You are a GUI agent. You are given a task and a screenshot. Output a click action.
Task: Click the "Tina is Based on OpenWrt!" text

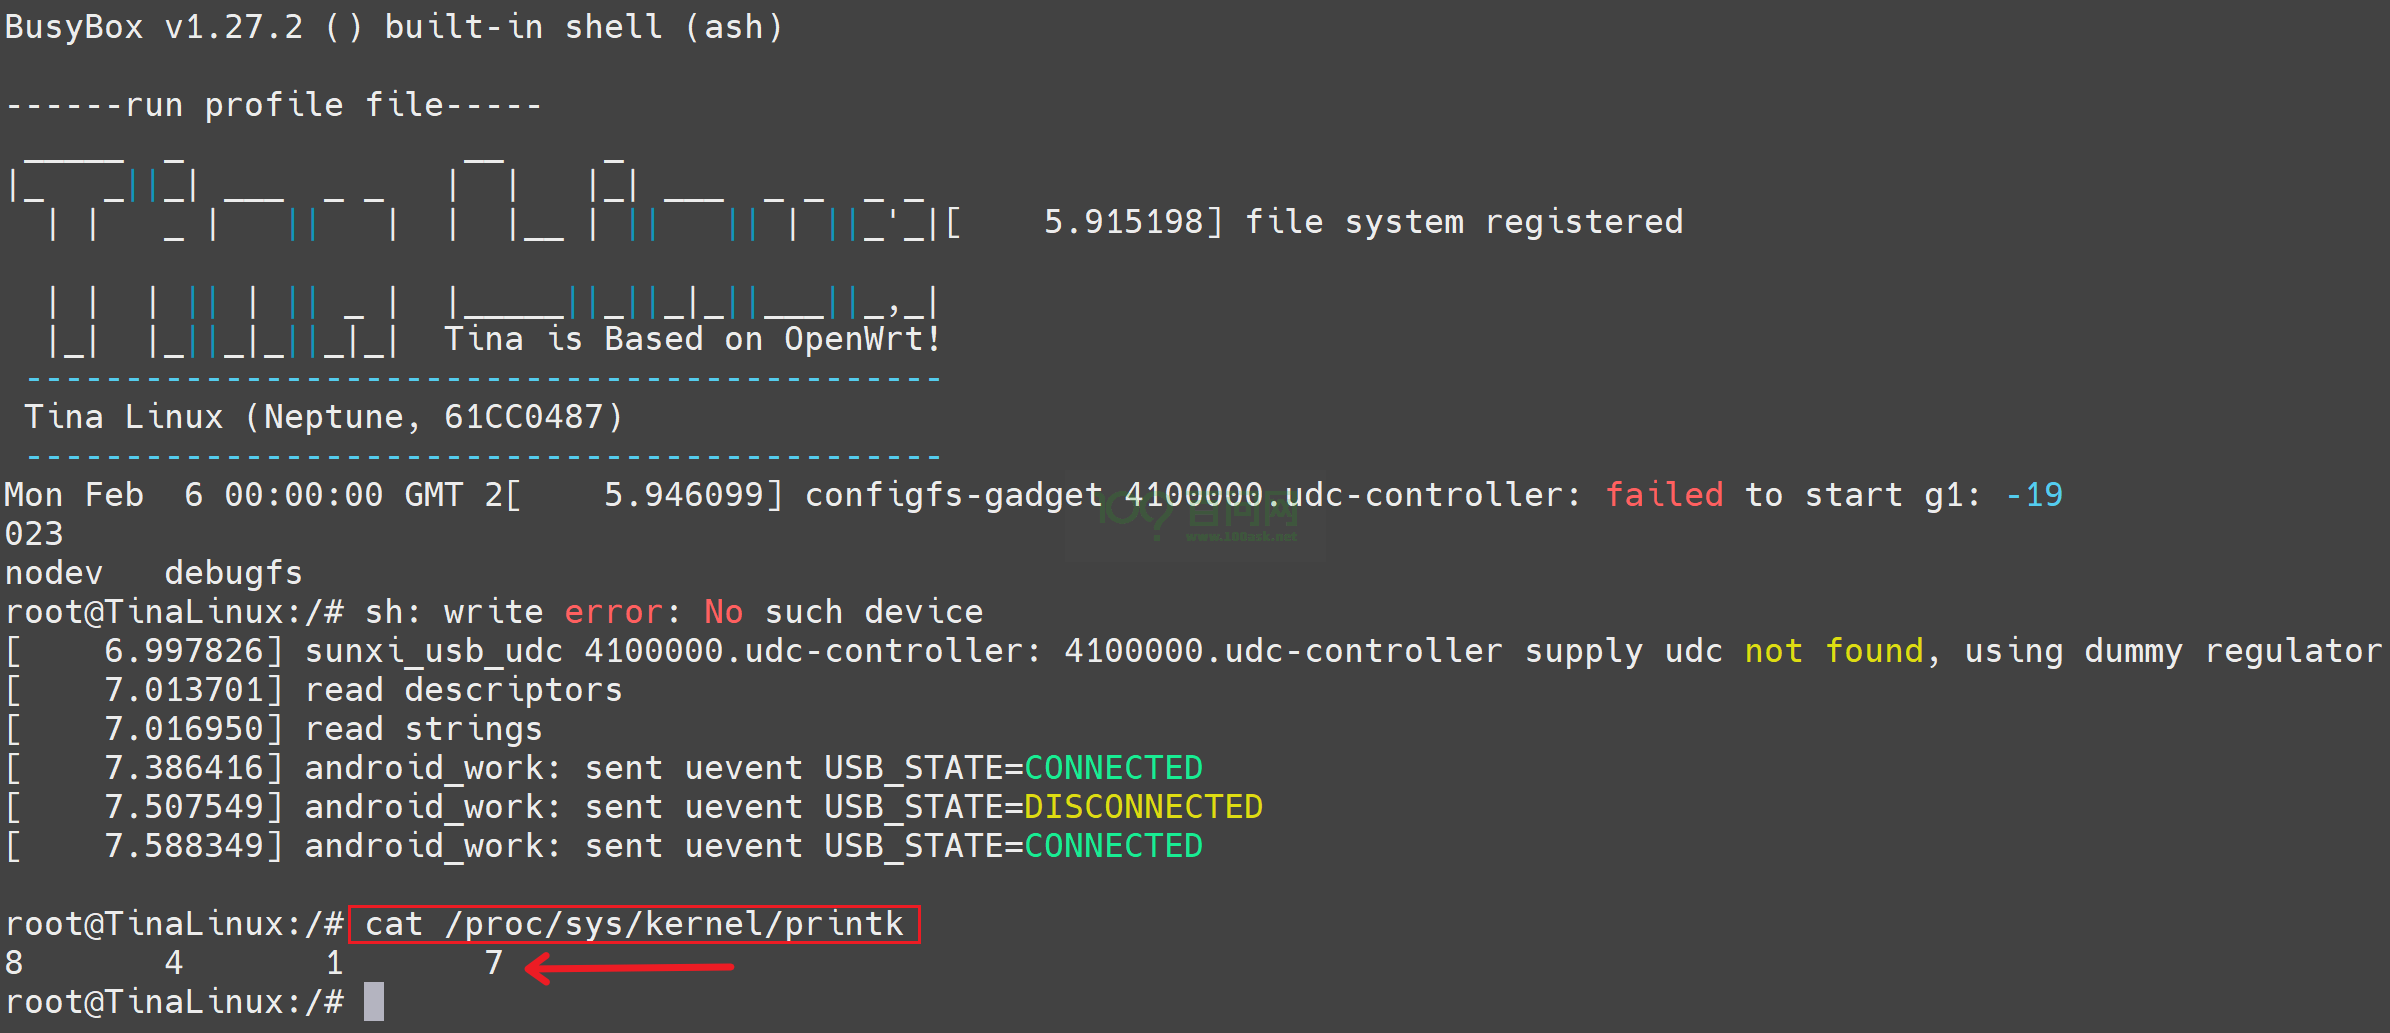point(692,339)
